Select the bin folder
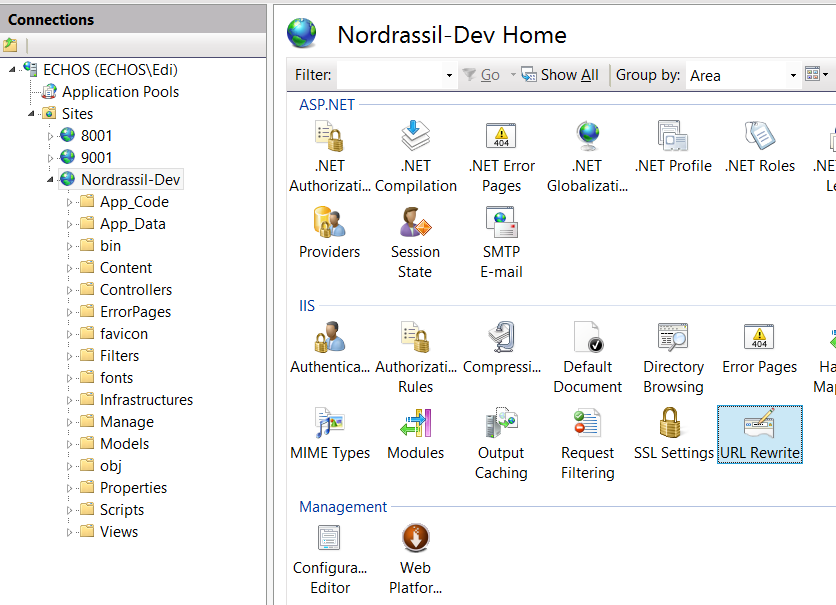 click(110, 246)
